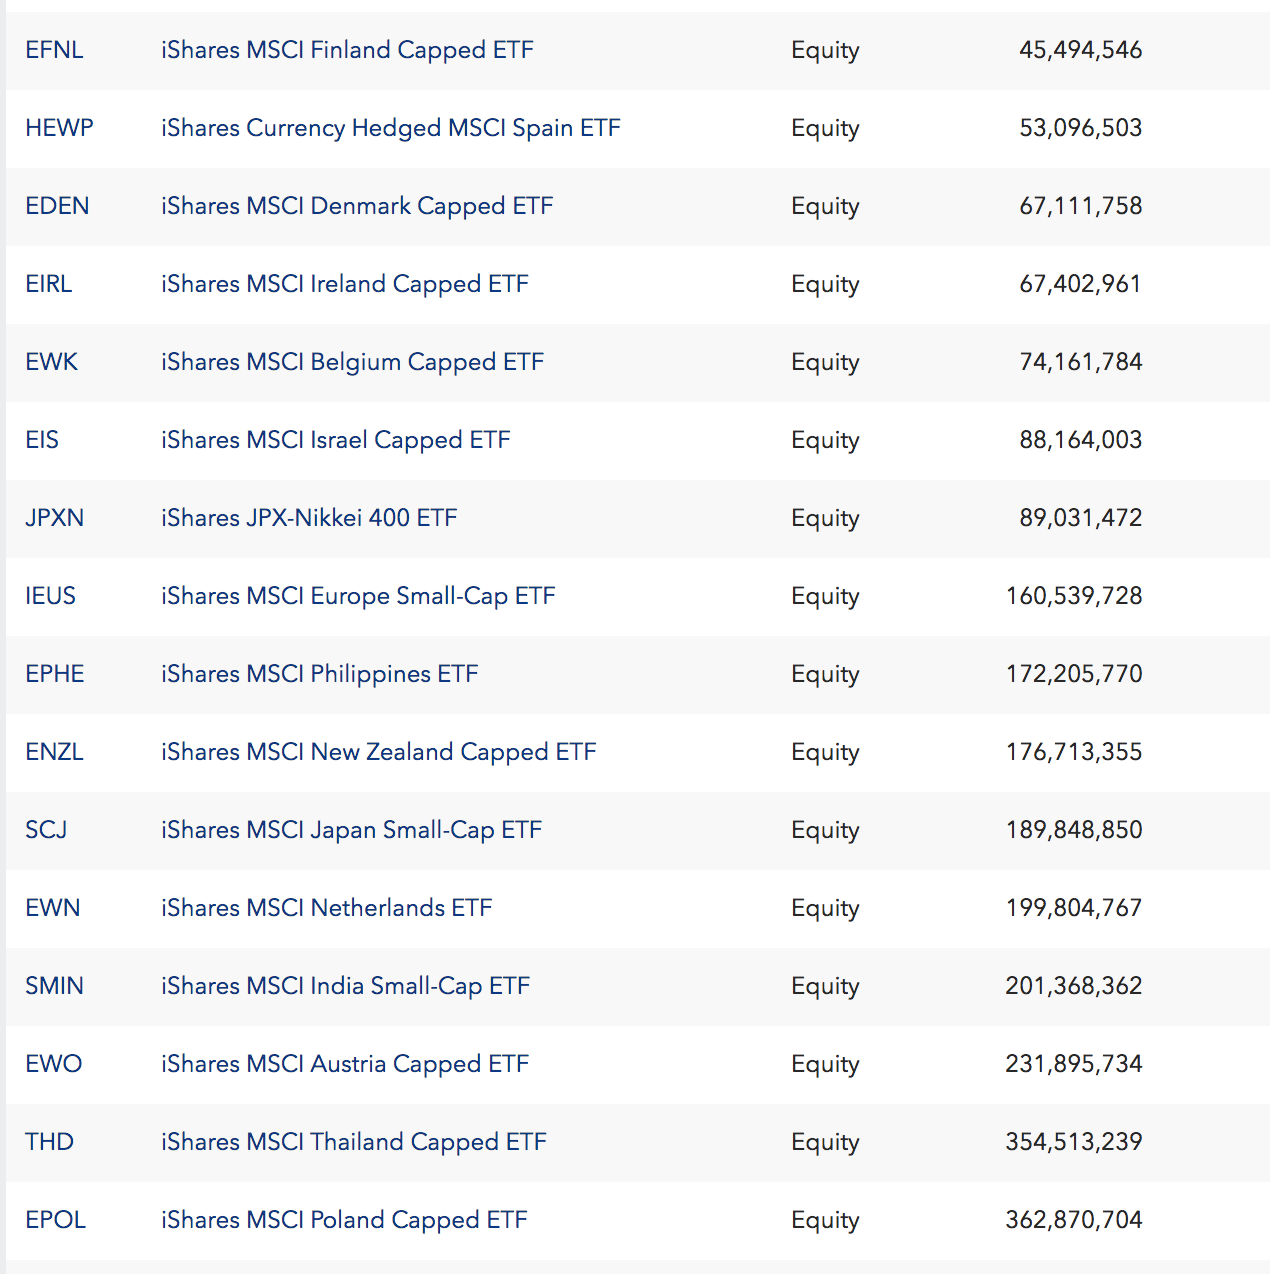The image size is (1270, 1274).
Task: Select the IEUS ticker link
Action: (x=50, y=596)
